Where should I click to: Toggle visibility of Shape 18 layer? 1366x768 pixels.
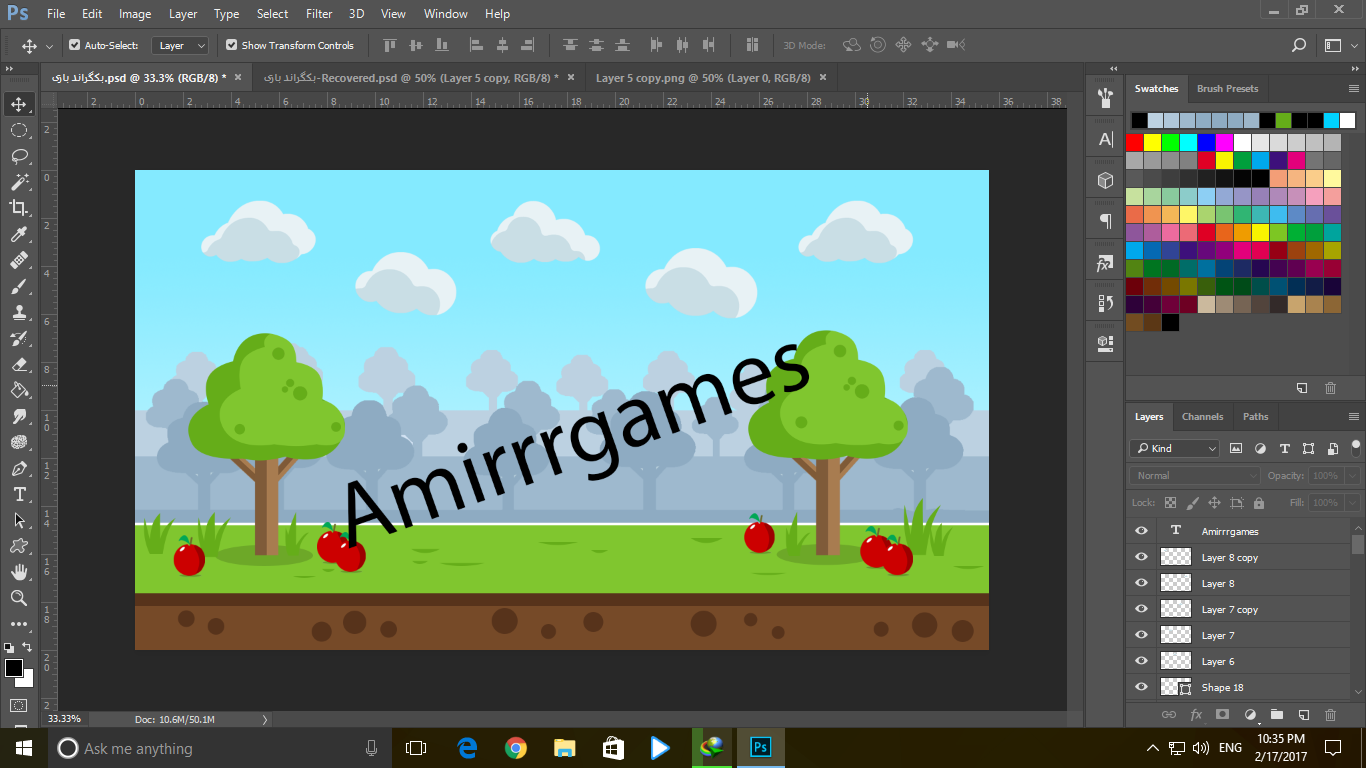point(1141,687)
